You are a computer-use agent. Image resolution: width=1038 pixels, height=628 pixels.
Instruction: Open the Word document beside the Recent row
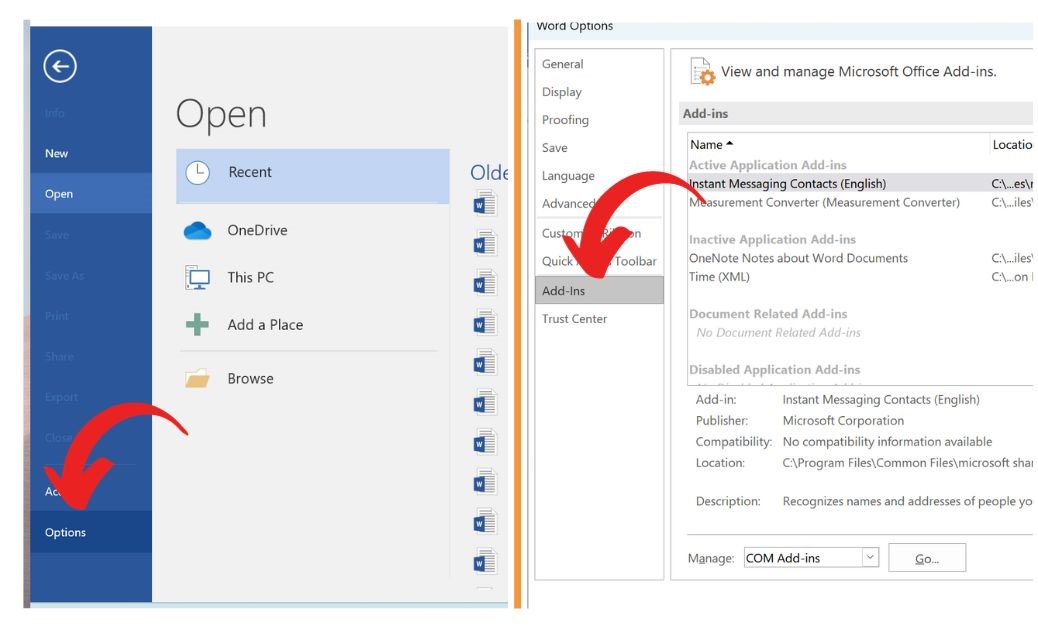tap(485, 204)
